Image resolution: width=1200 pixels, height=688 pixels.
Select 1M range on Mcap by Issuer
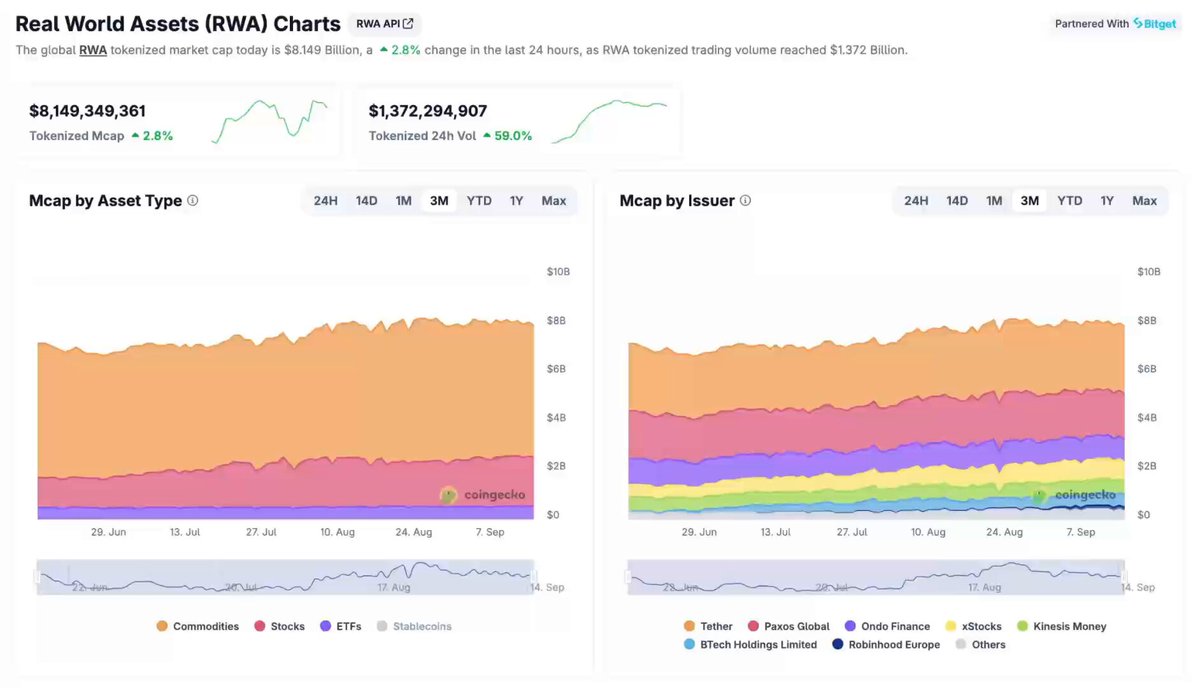(995, 201)
